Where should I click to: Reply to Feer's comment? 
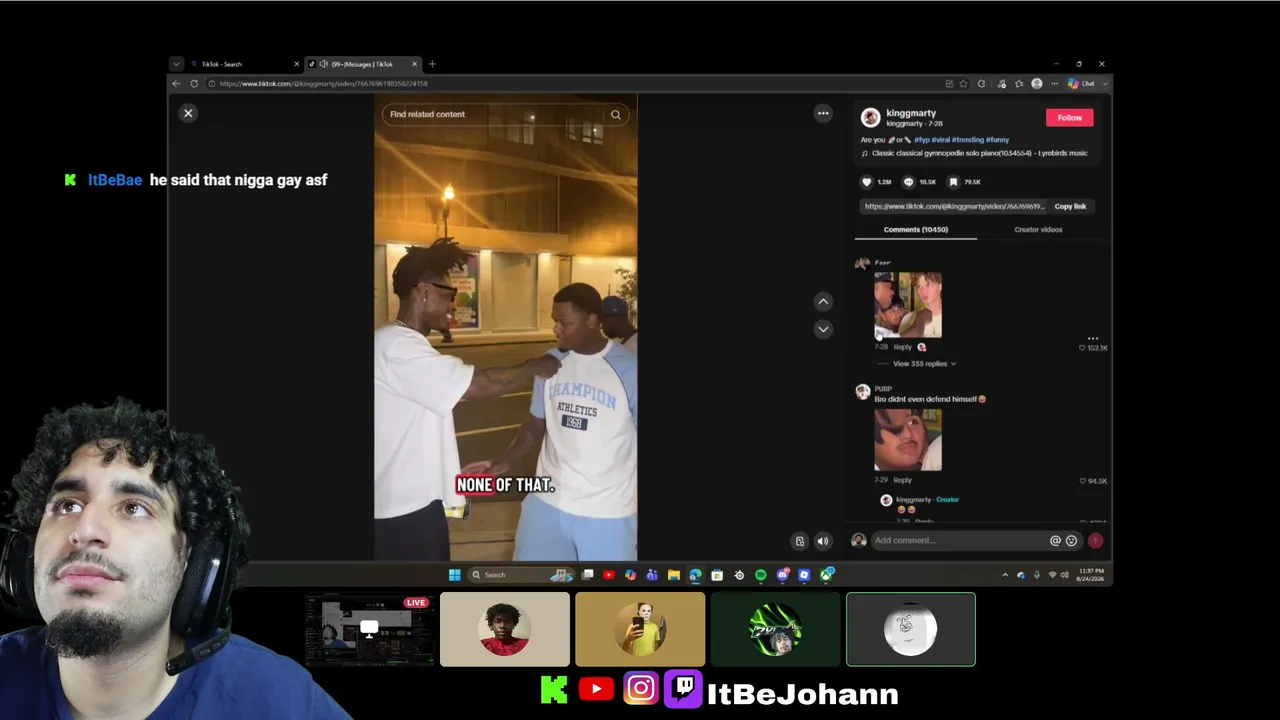point(903,347)
